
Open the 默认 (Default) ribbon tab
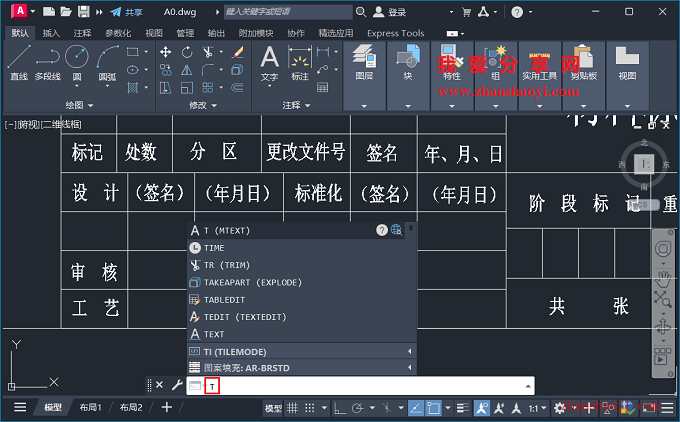point(20,33)
